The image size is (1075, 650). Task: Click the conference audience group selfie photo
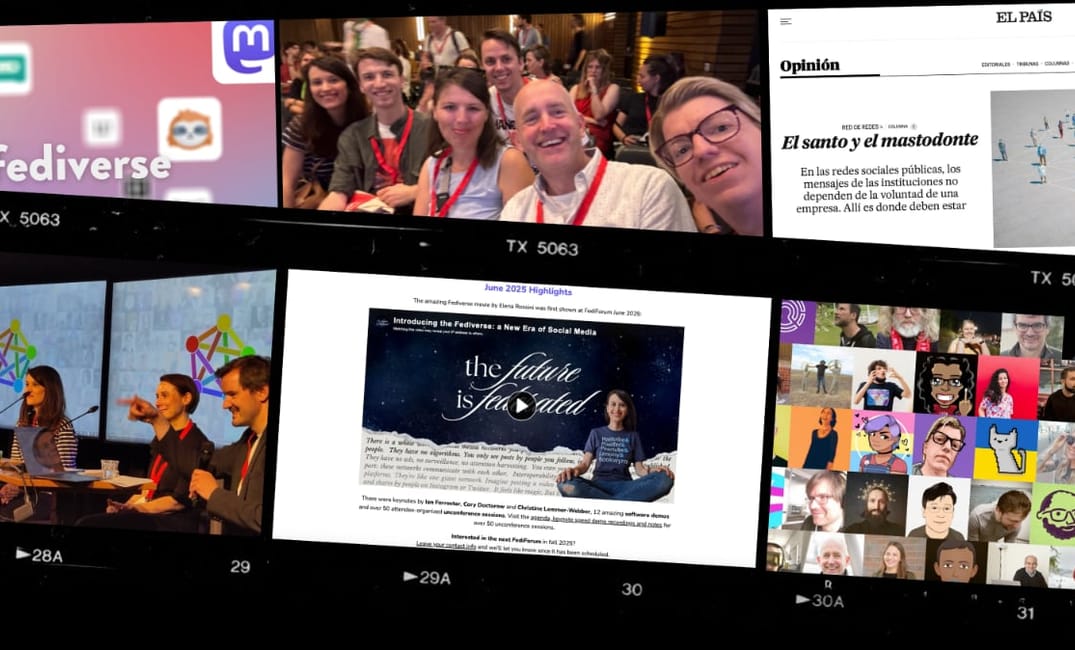[x=521, y=123]
